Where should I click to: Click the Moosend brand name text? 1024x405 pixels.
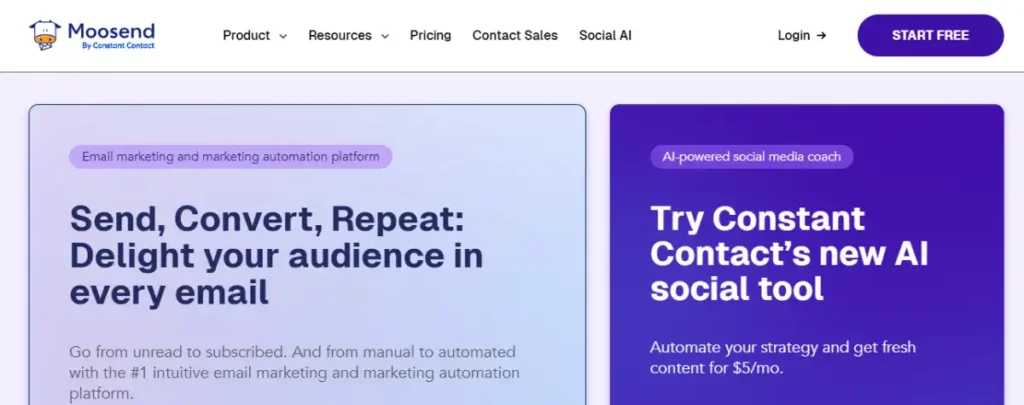pyautogui.click(x=111, y=31)
